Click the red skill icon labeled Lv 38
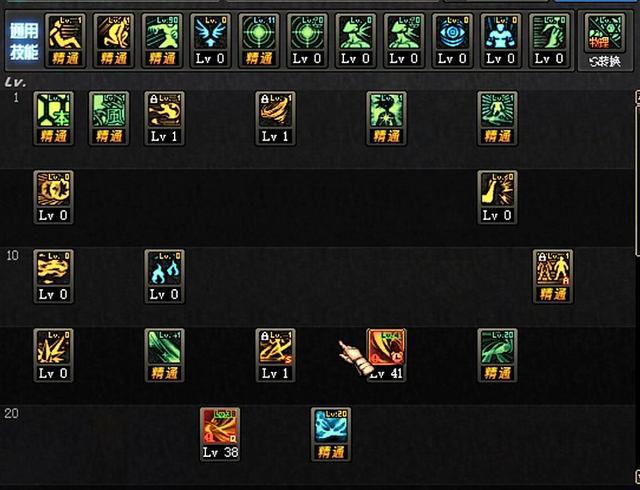This screenshot has height=490, width=640. 220,434
